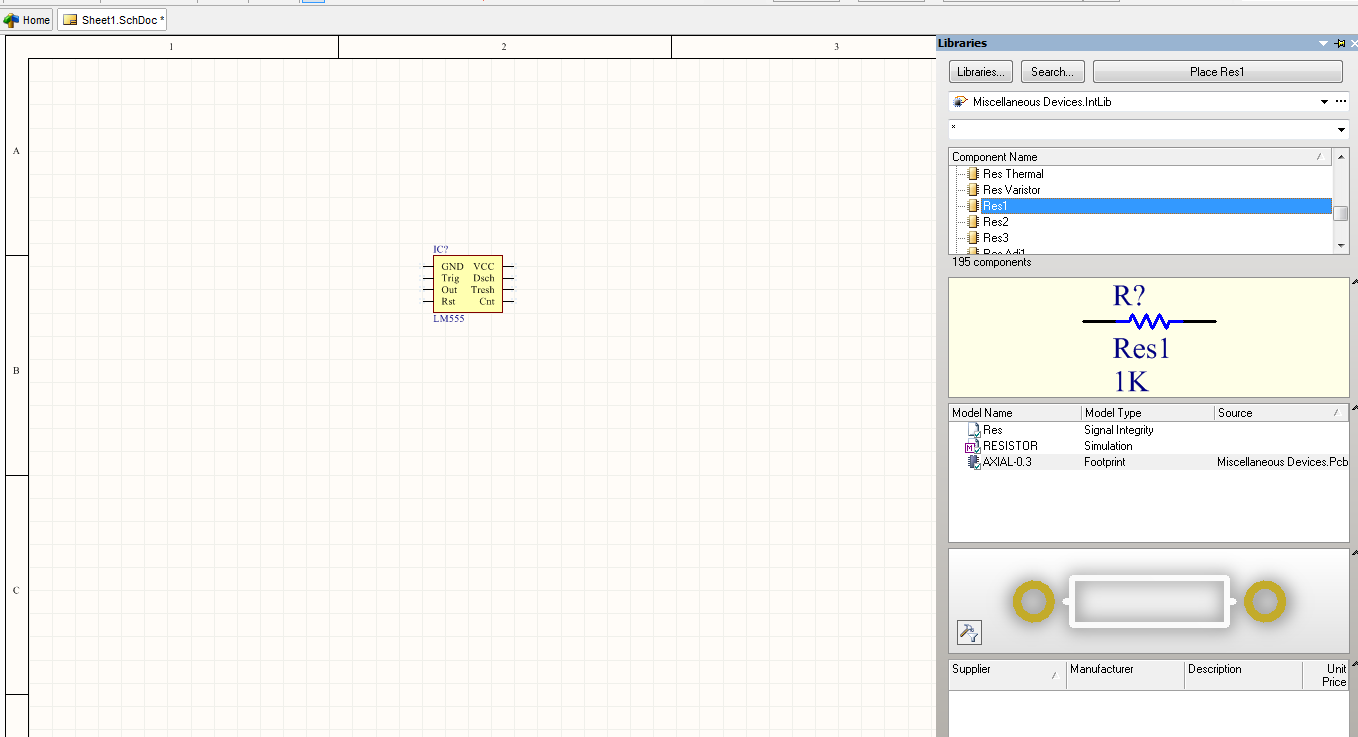This screenshot has height=737, width=1358.
Task: Click the Res Varistor component icon
Action: [973, 190]
